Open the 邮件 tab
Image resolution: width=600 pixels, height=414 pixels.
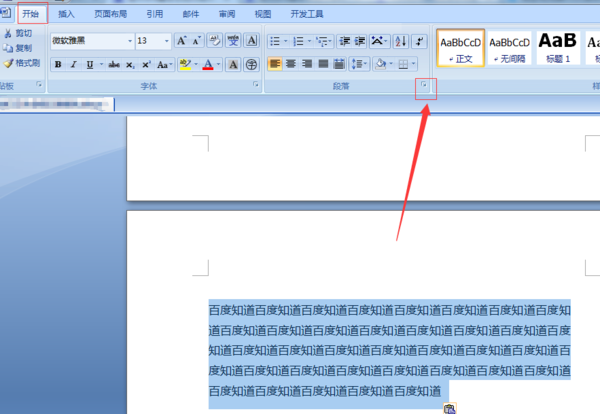point(191,14)
